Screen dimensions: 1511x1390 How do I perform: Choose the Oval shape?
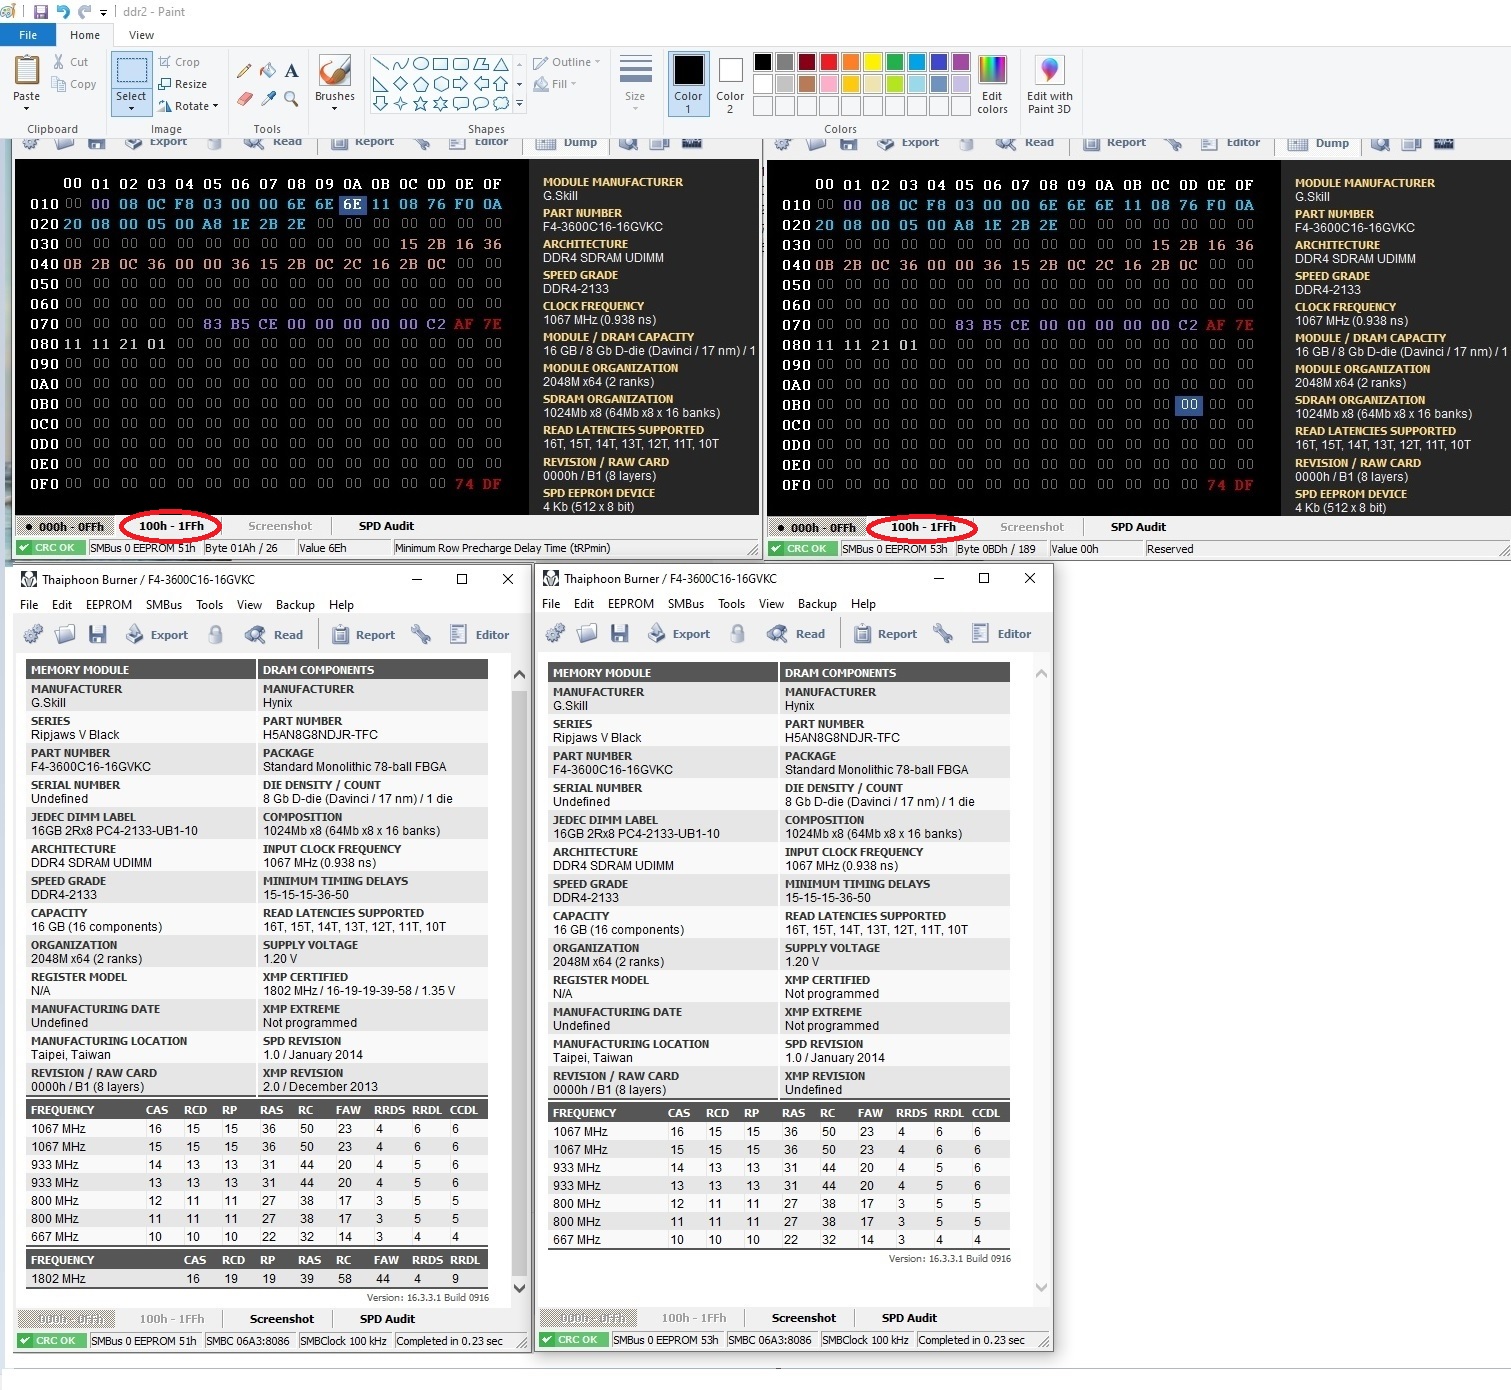[421, 64]
